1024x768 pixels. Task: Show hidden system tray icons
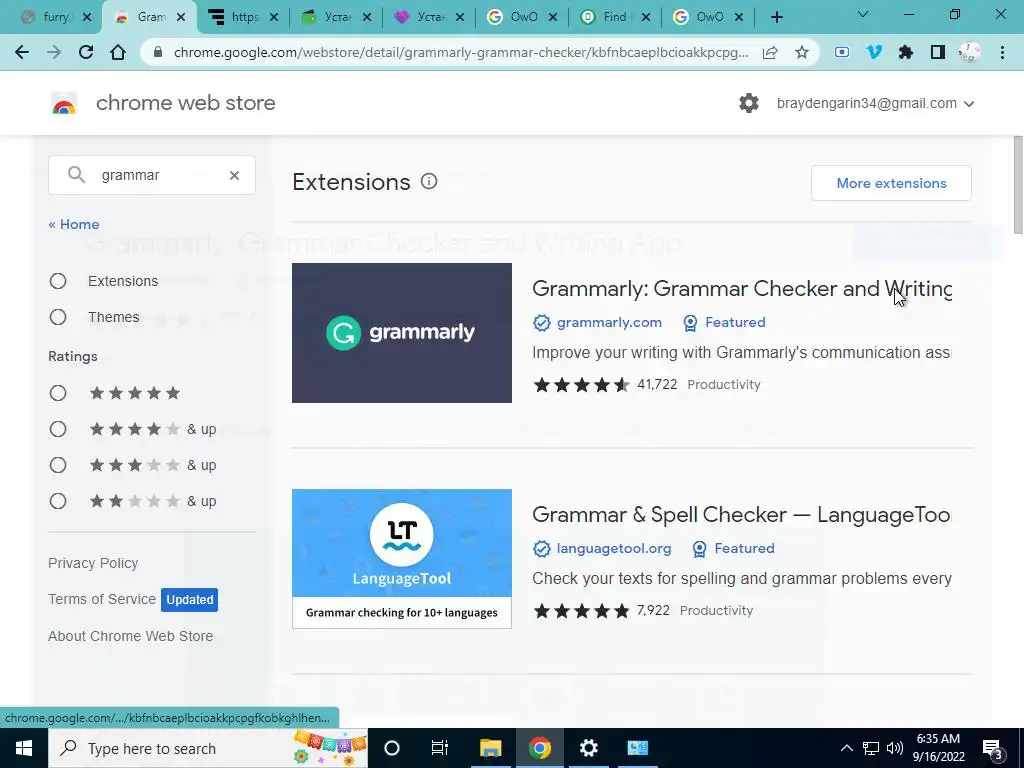point(846,748)
